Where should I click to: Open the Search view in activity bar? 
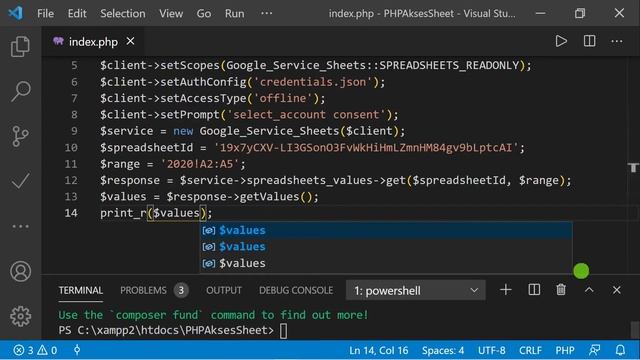point(20,91)
